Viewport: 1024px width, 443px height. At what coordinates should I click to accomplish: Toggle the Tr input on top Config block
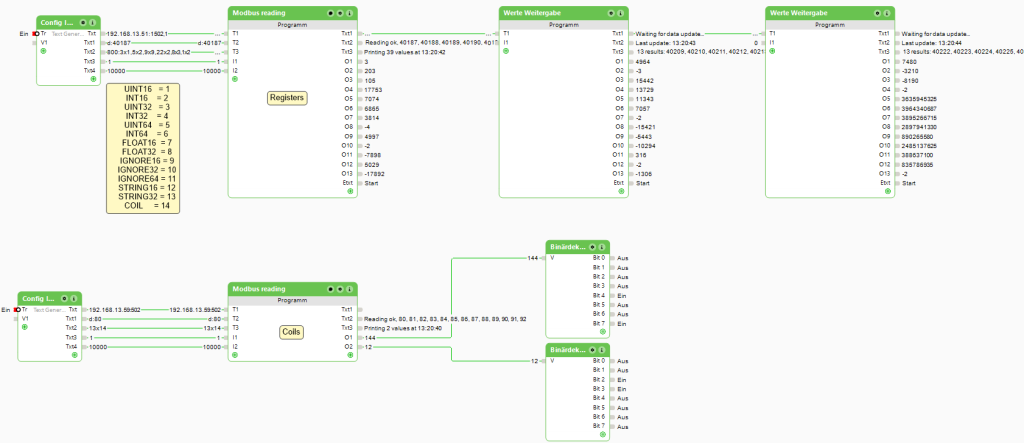[x=36, y=33]
